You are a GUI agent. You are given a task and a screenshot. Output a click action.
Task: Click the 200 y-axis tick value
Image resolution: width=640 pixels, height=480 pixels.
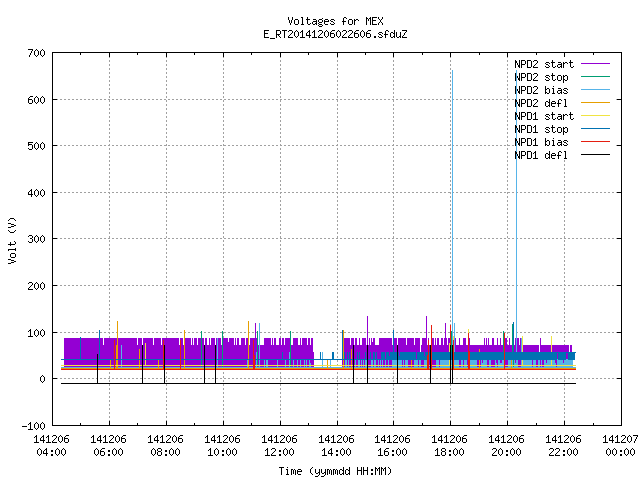(x=37, y=286)
